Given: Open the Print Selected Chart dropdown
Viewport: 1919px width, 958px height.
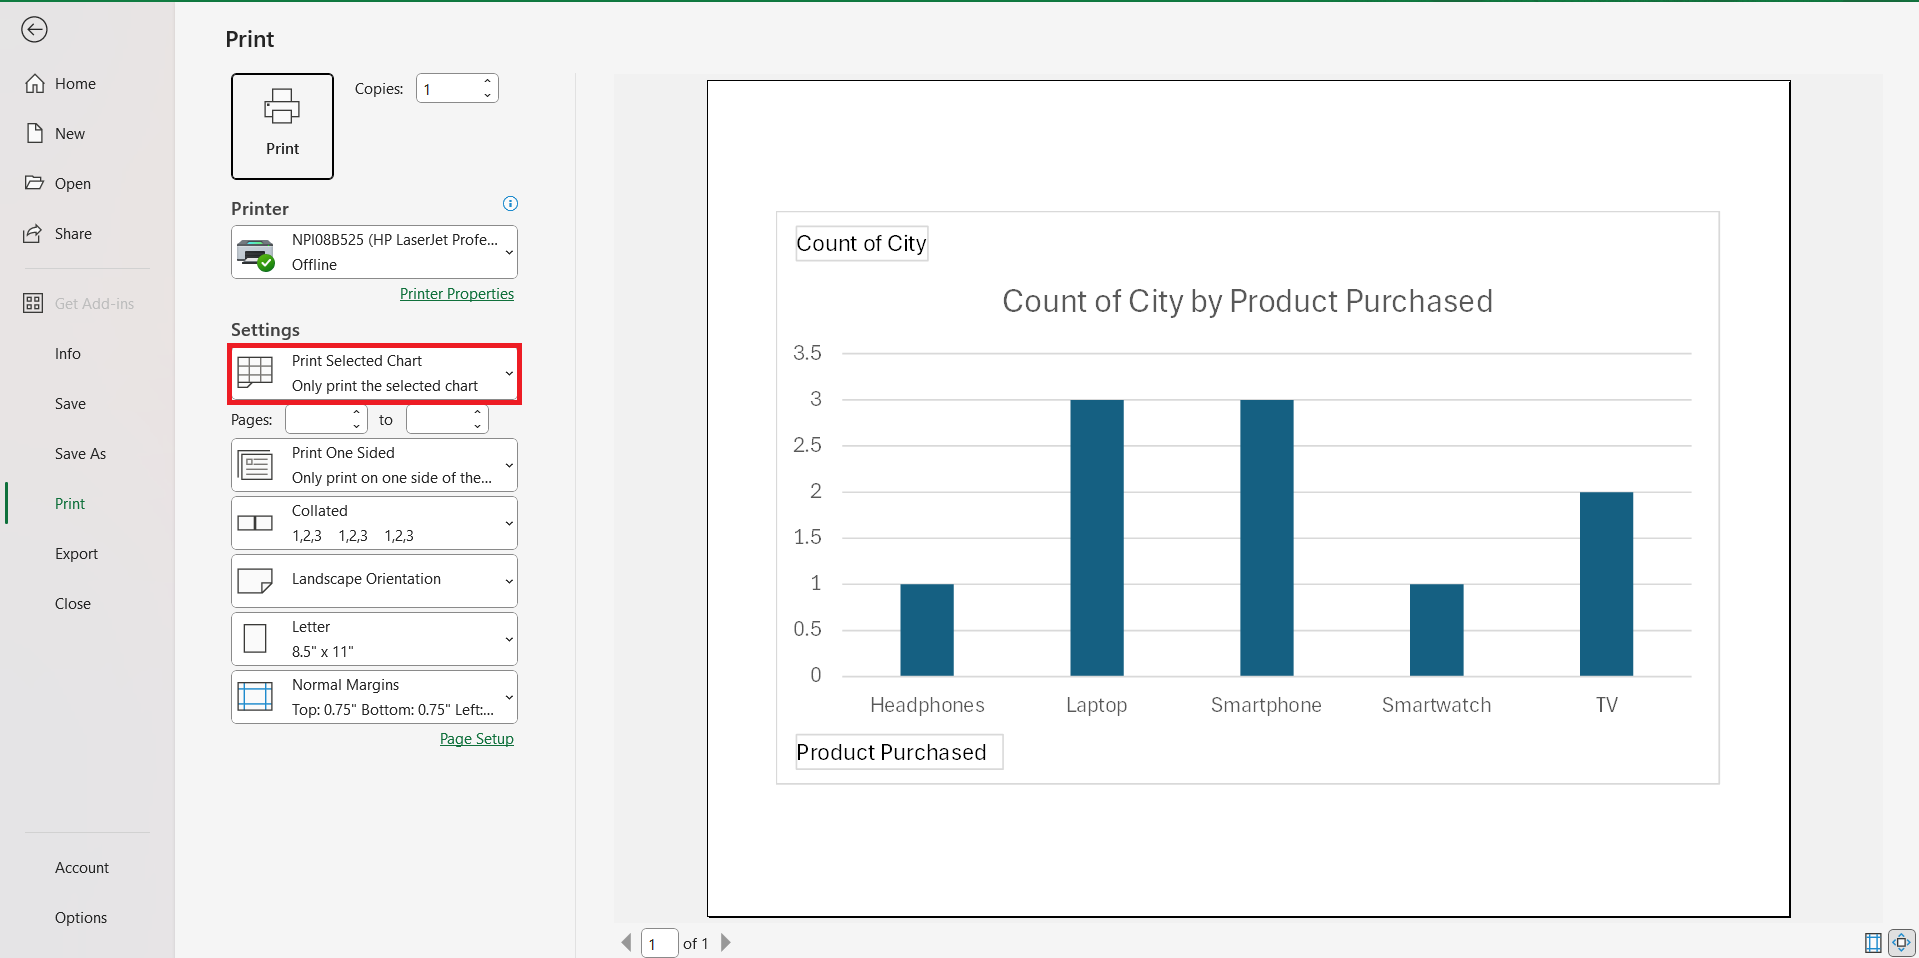Looking at the screenshot, I should point(375,373).
